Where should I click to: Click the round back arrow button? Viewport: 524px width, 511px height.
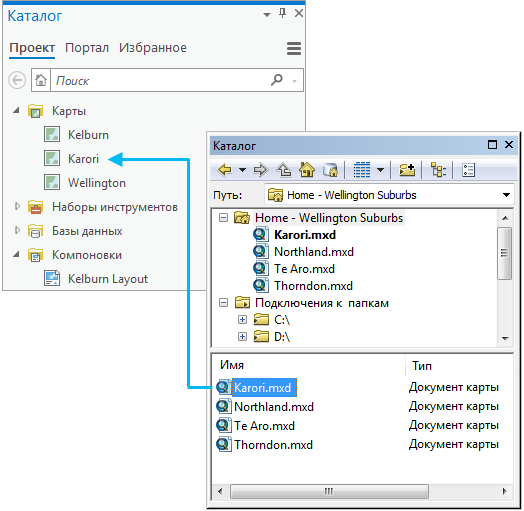[x=17, y=80]
